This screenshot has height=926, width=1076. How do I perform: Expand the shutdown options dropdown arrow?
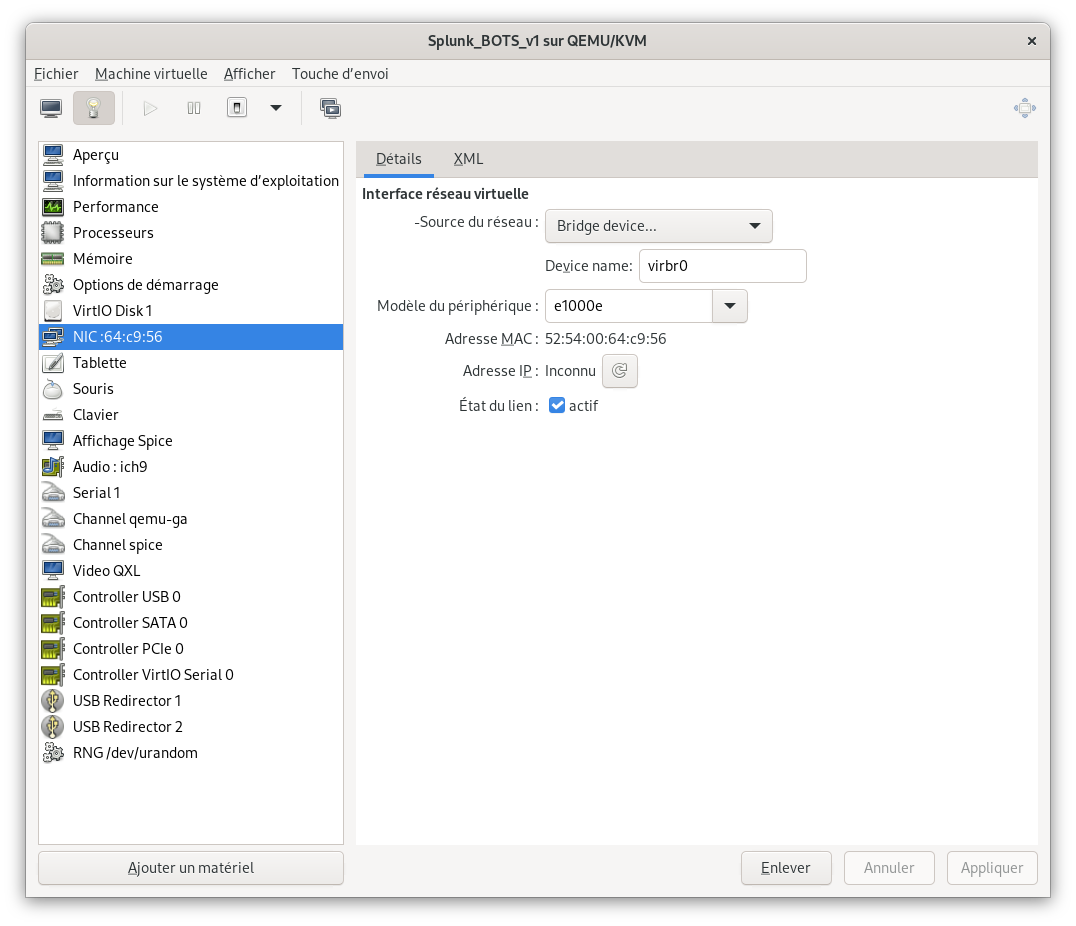click(x=276, y=108)
